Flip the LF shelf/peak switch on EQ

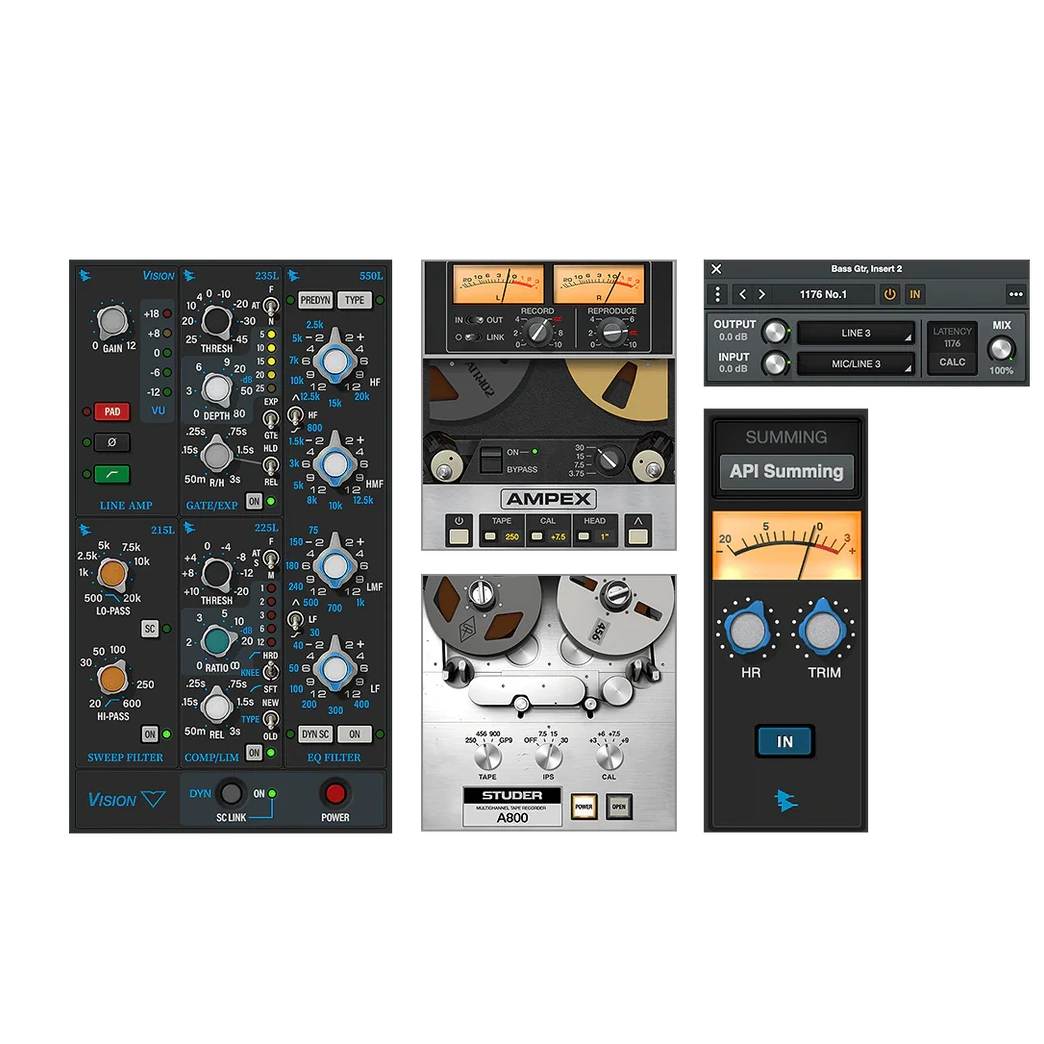tap(295, 621)
